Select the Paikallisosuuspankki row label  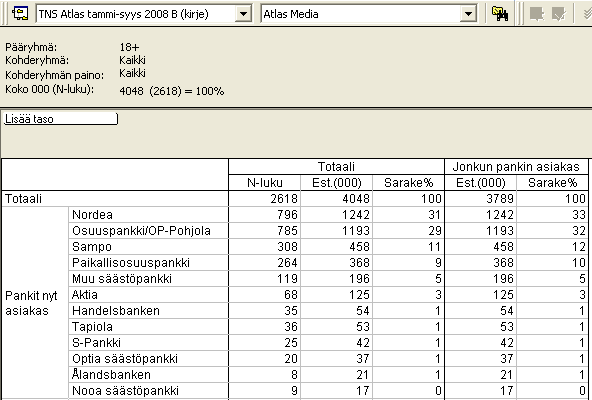[149, 263]
